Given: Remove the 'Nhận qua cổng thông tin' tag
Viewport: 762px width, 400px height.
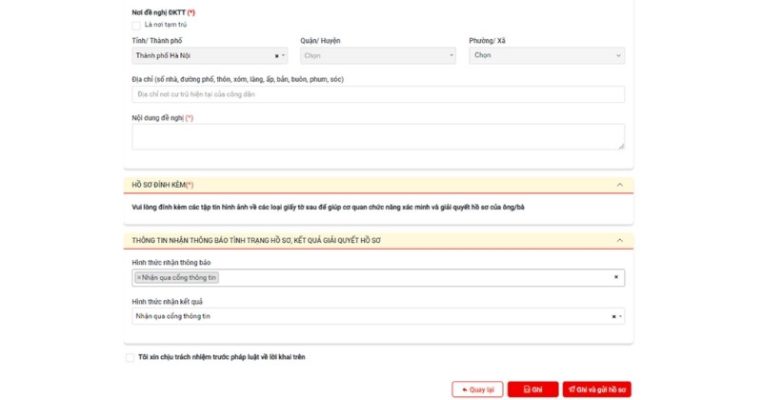Looking at the screenshot, I should click(139, 277).
